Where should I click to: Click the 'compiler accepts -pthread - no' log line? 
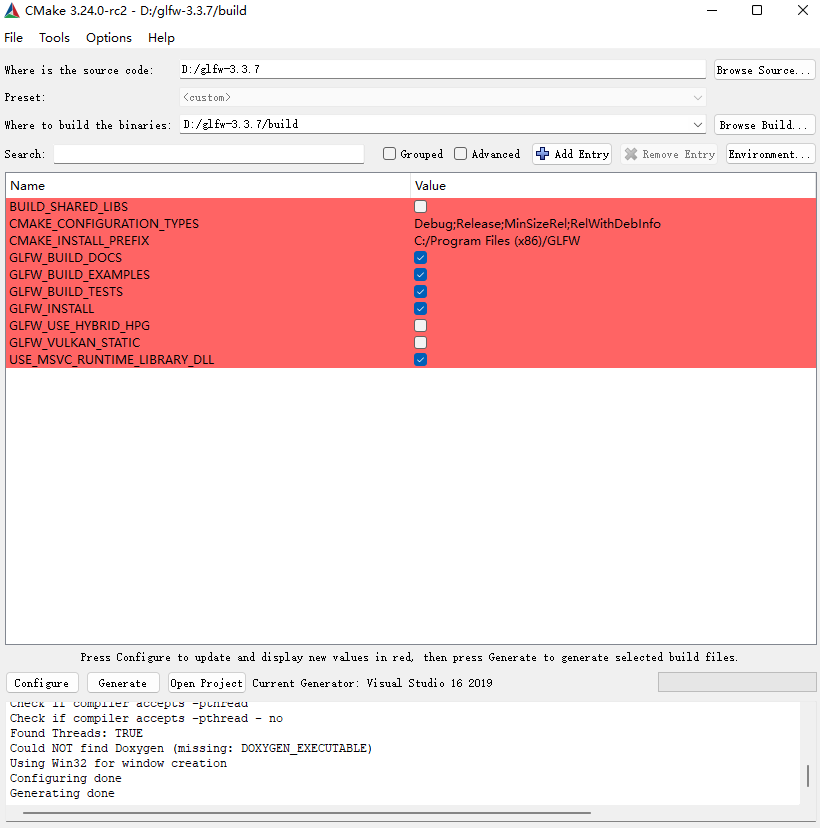146,719
